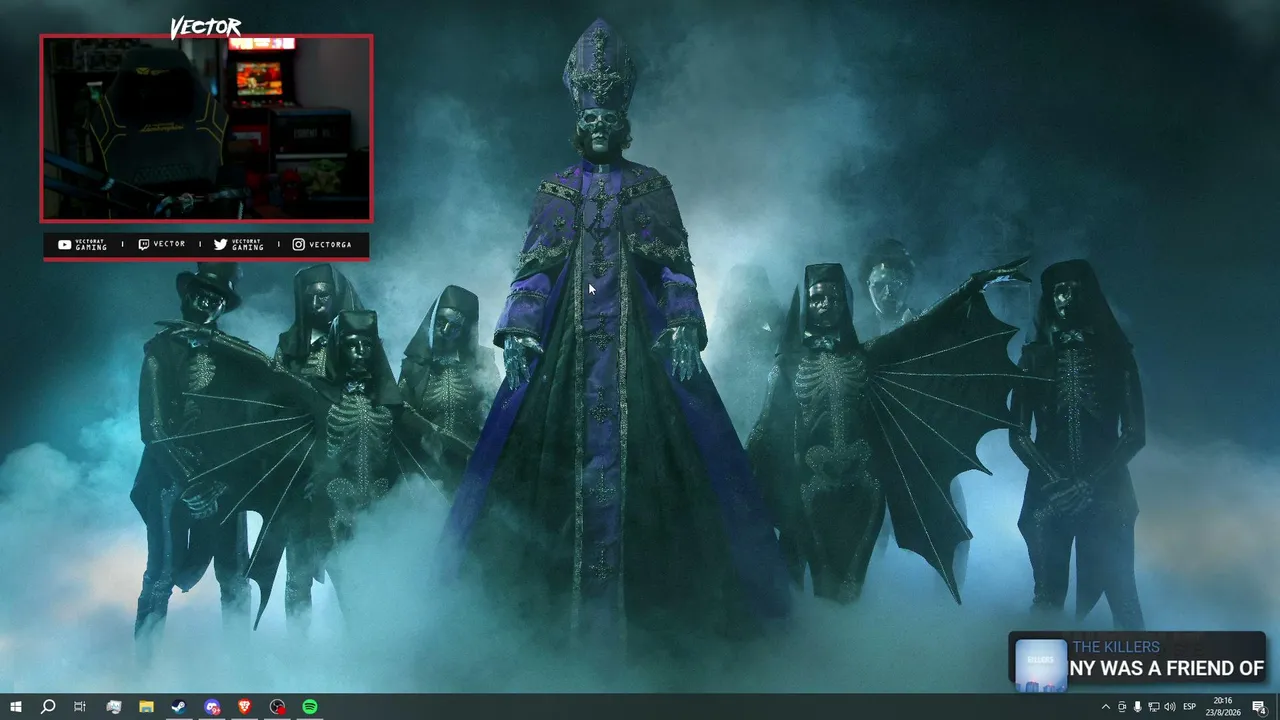Screen dimensions: 1280x720
Task: Open the notification center with 4 alerts
Action: 1260,707
